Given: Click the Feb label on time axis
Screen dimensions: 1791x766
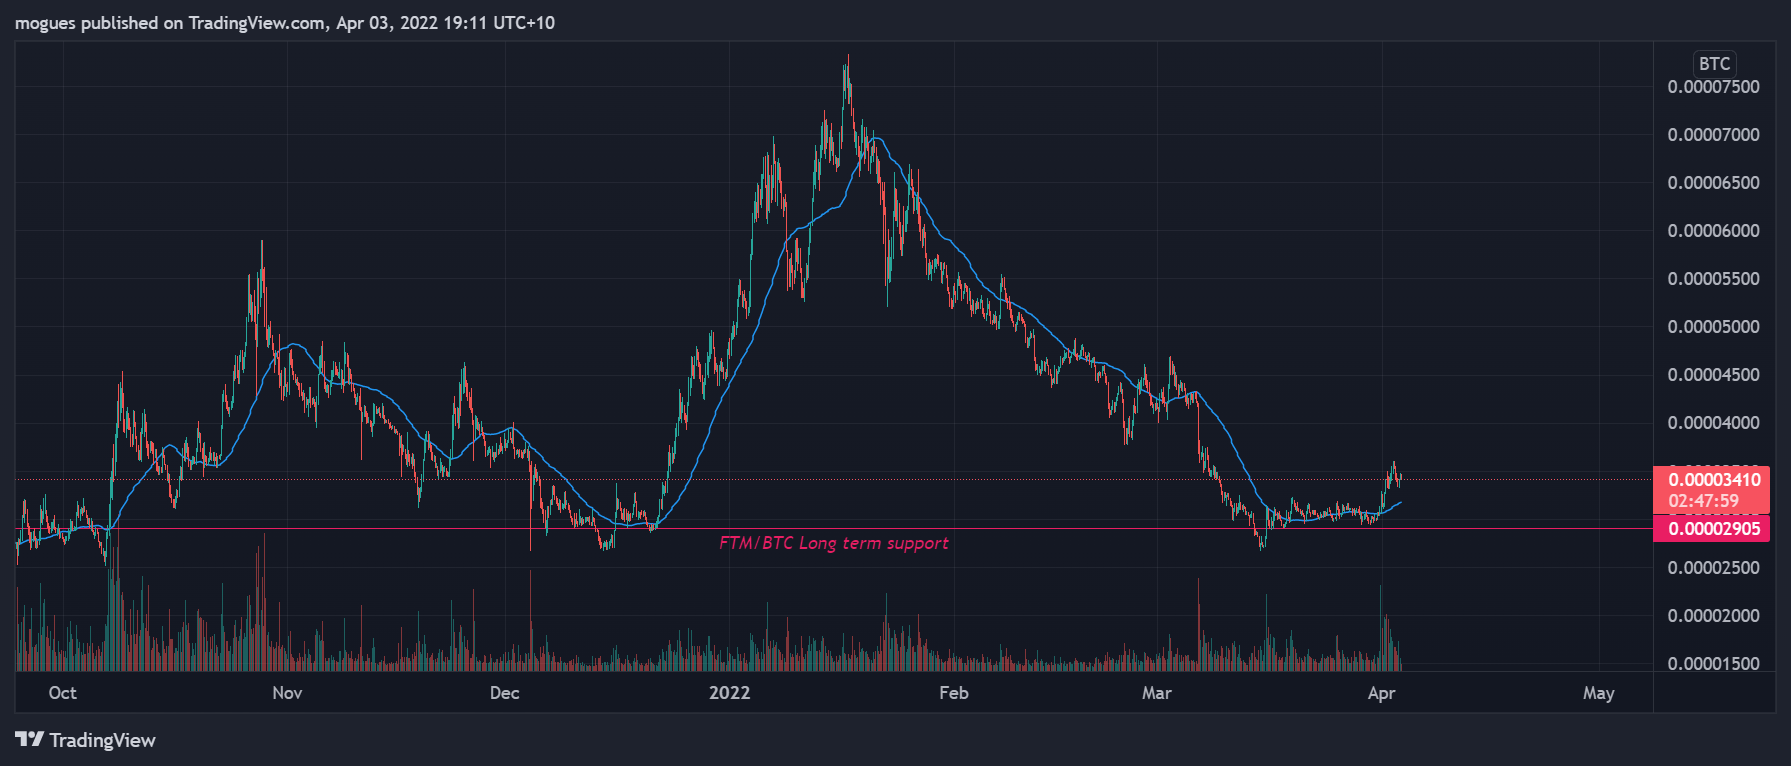Looking at the screenshot, I should 954,693.
